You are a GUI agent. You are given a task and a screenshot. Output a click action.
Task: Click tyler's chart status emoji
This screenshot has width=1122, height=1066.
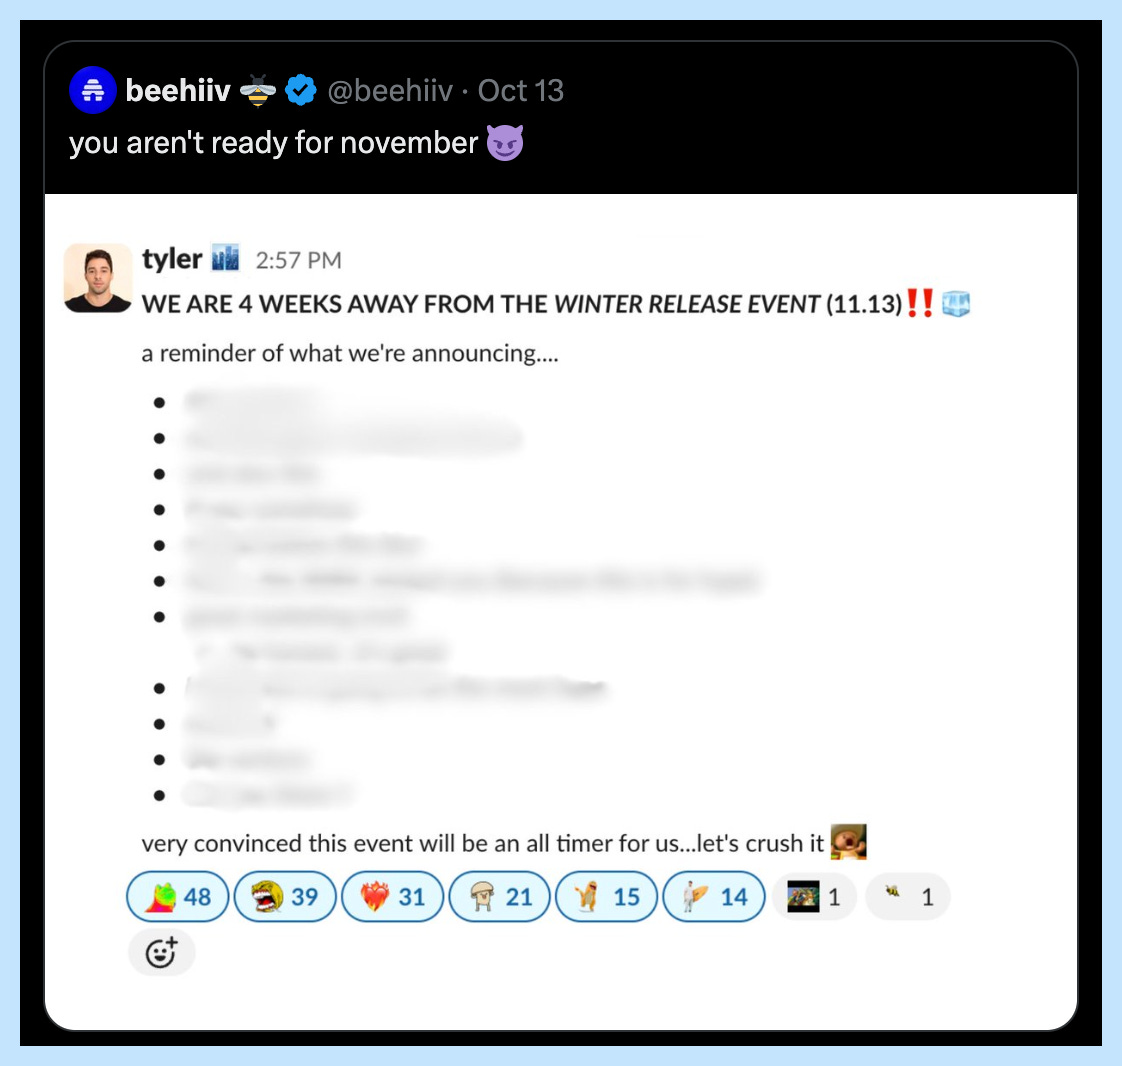pyautogui.click(x=225, y=258)
